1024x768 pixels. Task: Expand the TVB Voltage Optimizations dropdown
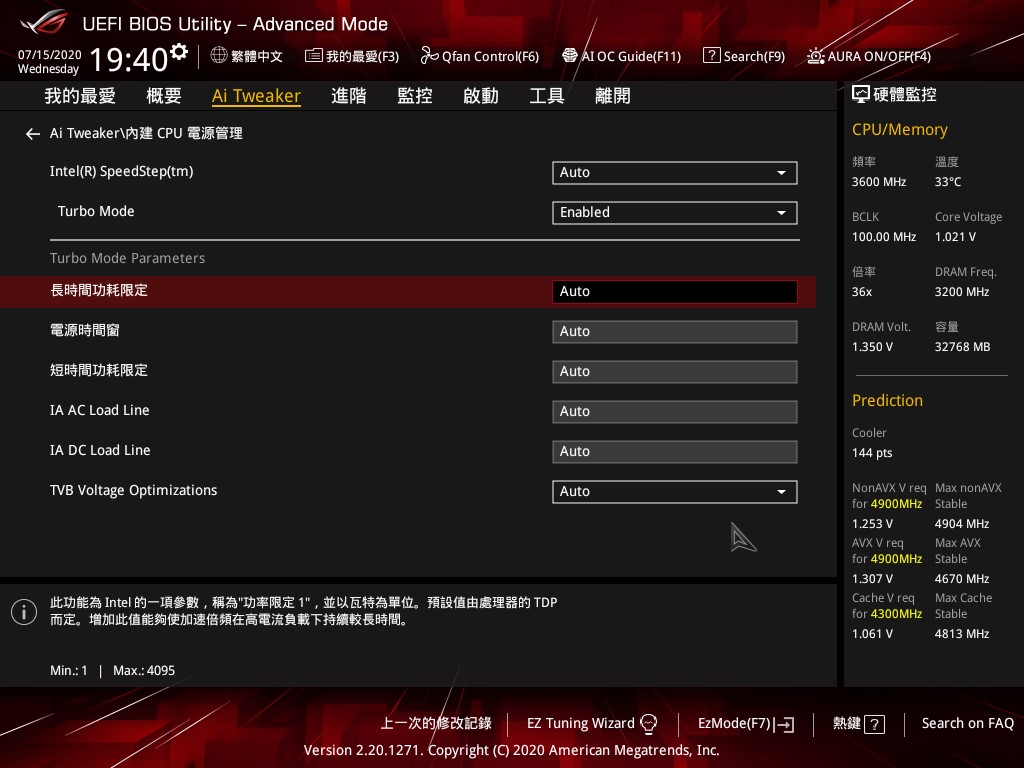click(x=675, y=492)
